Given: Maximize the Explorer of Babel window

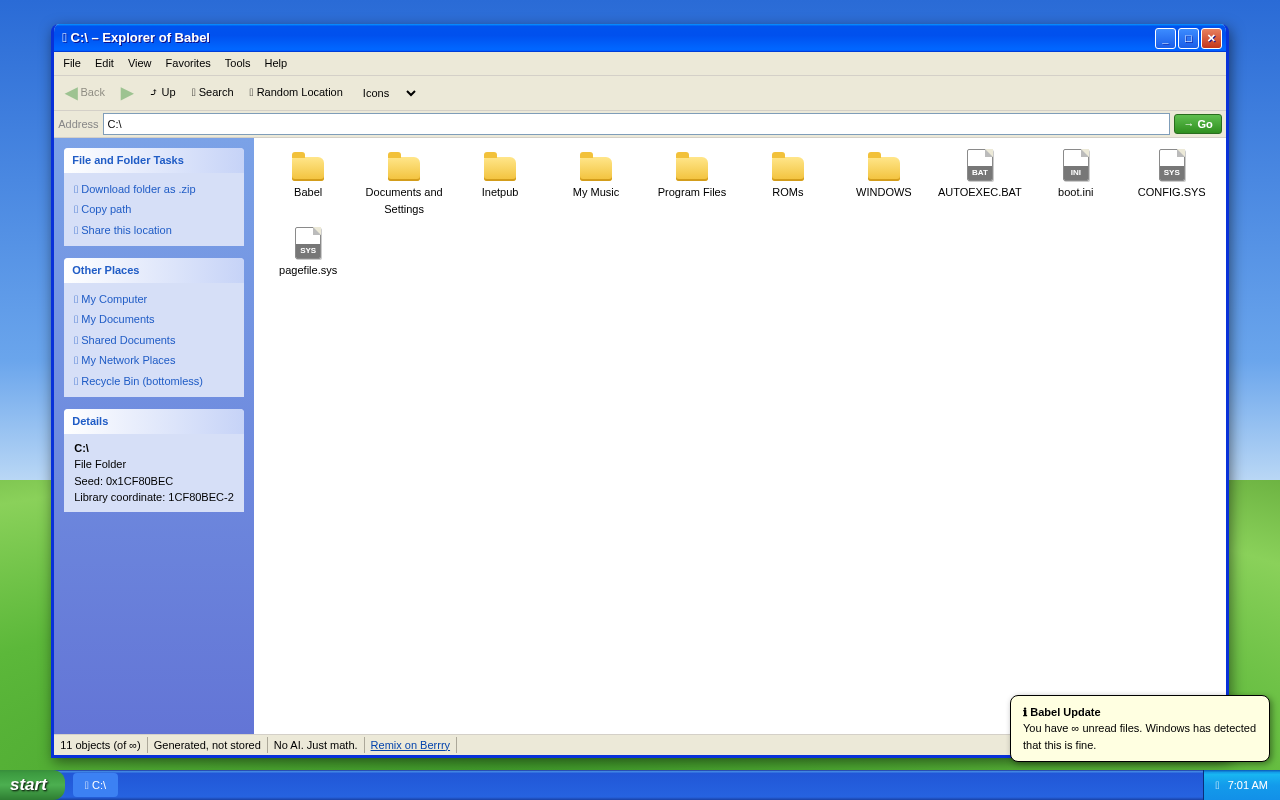Looking at the screenshot, I should pyautogui.click(x=1188, y=38).
